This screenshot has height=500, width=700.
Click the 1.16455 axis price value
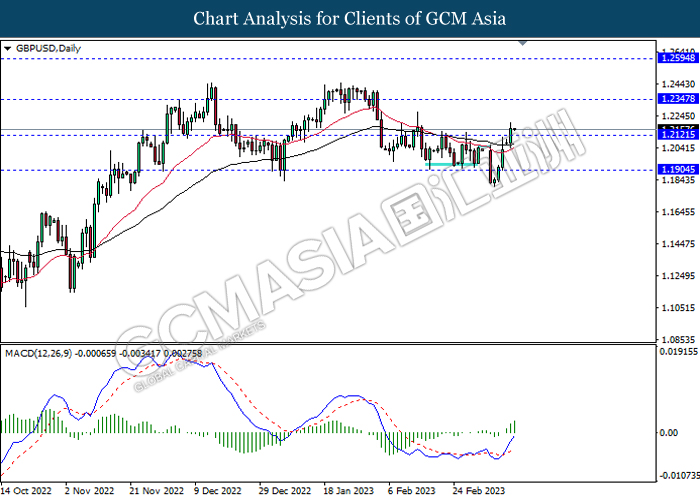point(678,212)
